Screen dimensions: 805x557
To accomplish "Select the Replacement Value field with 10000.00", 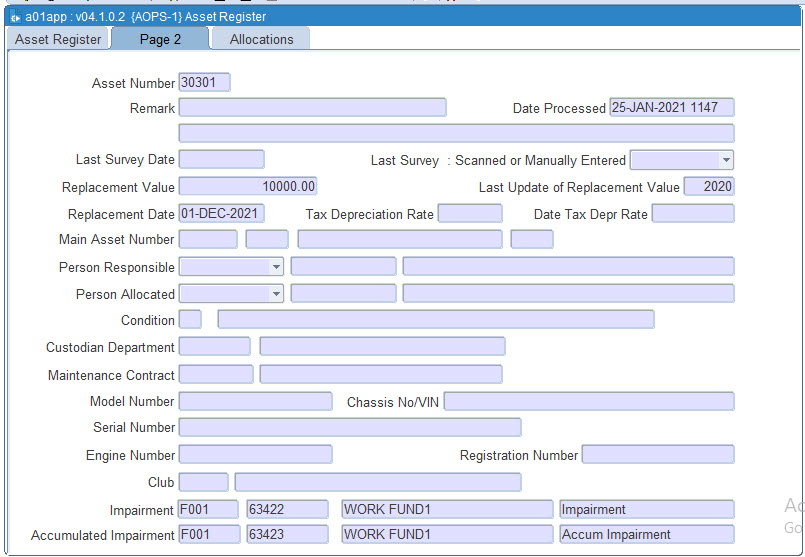I will click(x=247, y=187).
